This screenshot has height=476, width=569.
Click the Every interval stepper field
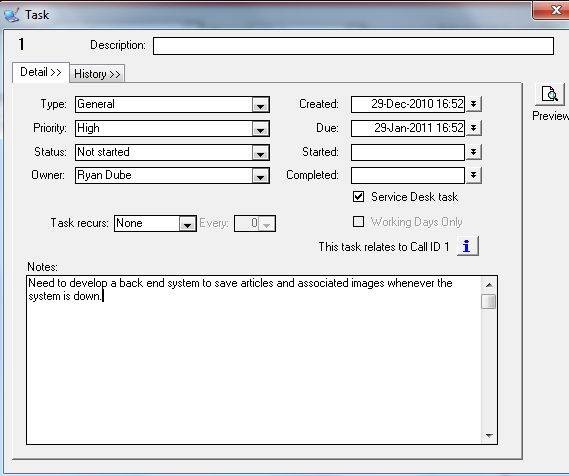click(255, 223)
